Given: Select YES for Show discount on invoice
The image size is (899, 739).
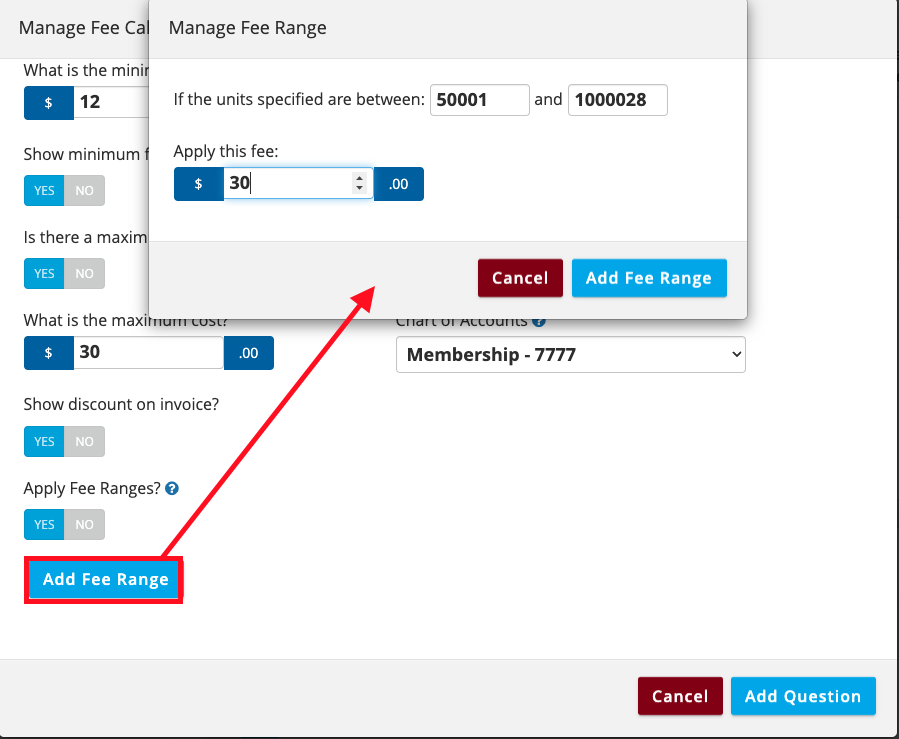Looking at the screenshot, I should click(x=45, y=441).
